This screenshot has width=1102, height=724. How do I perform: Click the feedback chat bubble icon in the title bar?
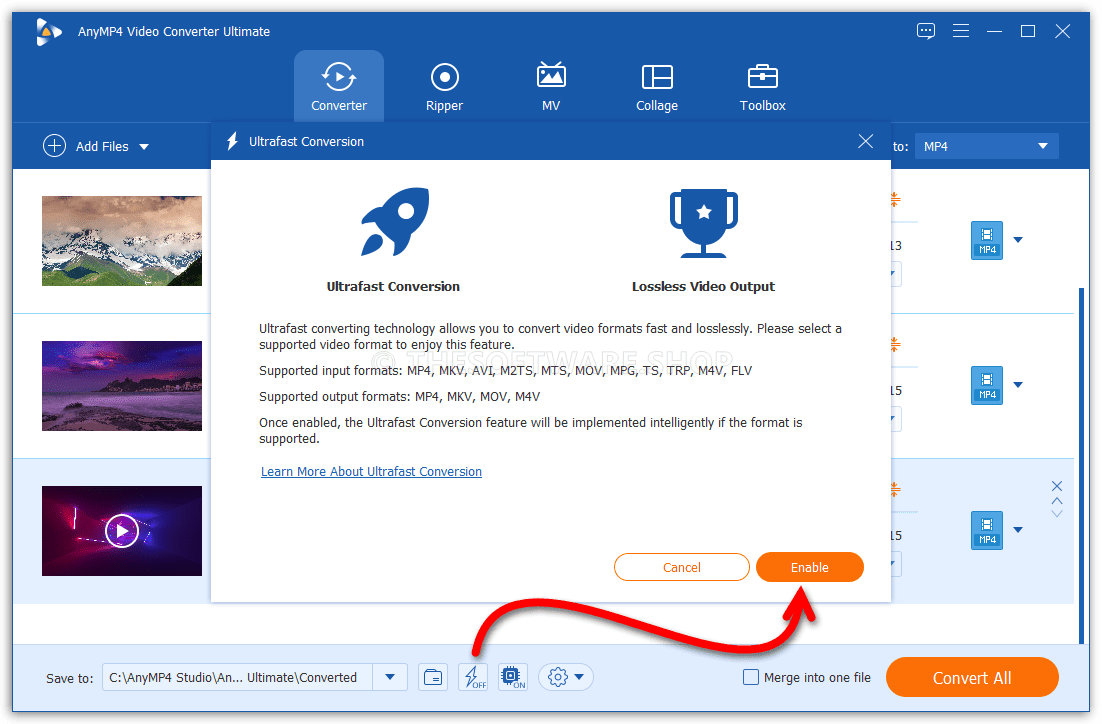[926, 31]
